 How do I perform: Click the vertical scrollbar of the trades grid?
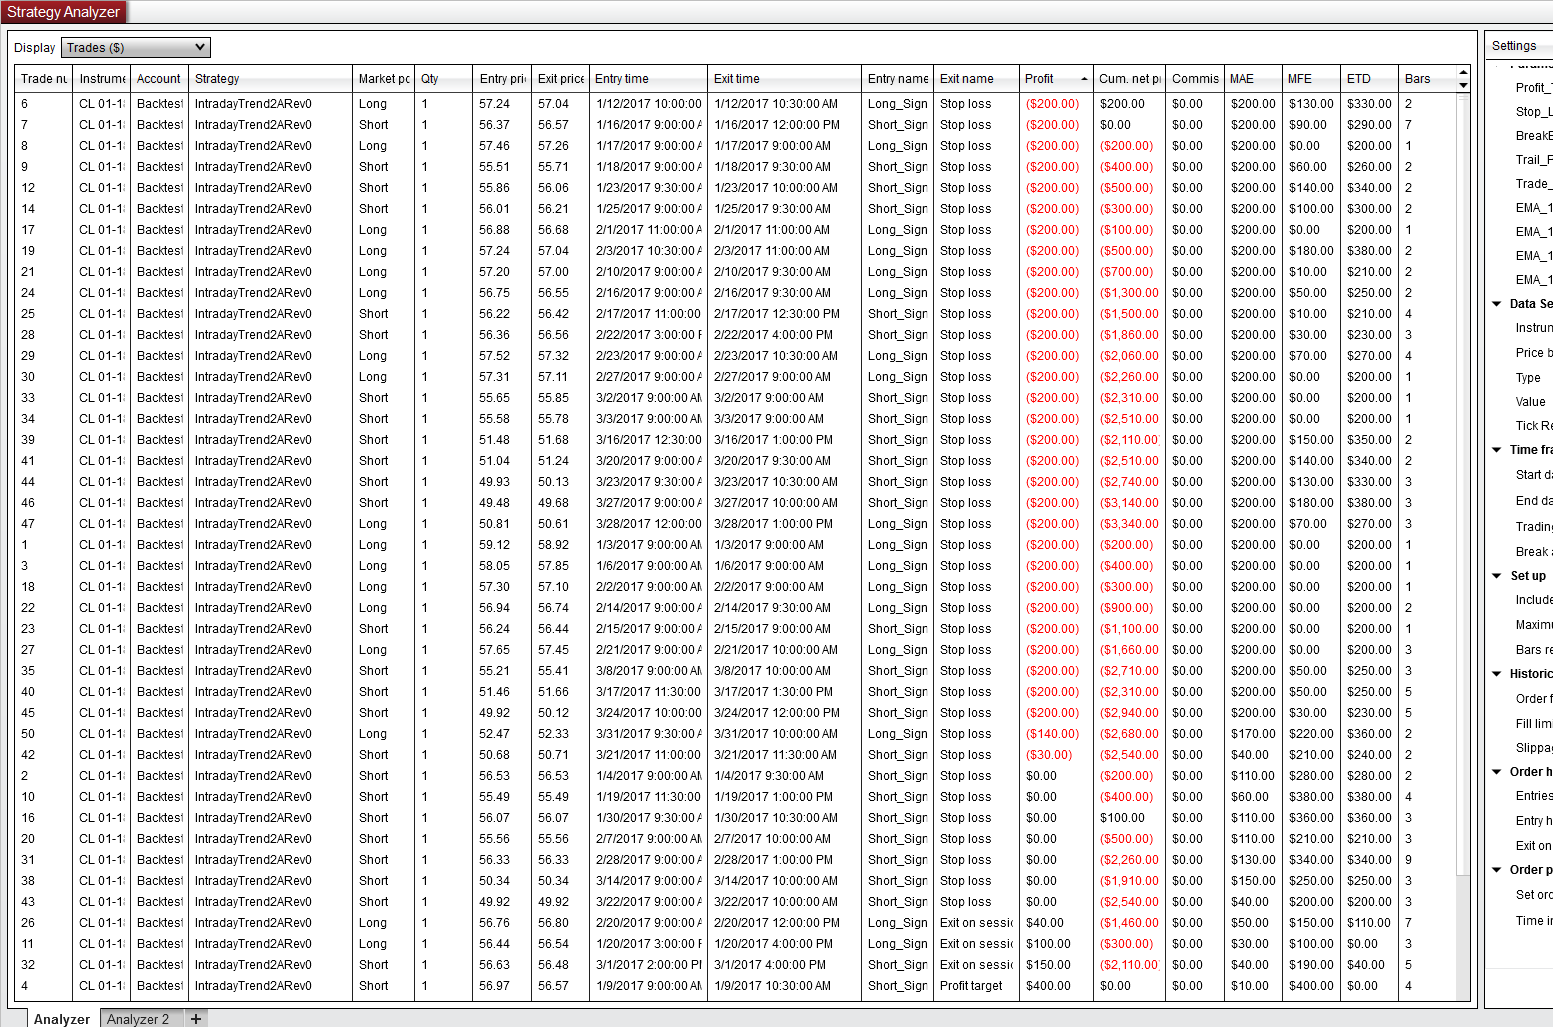(x=1463, y=500)
